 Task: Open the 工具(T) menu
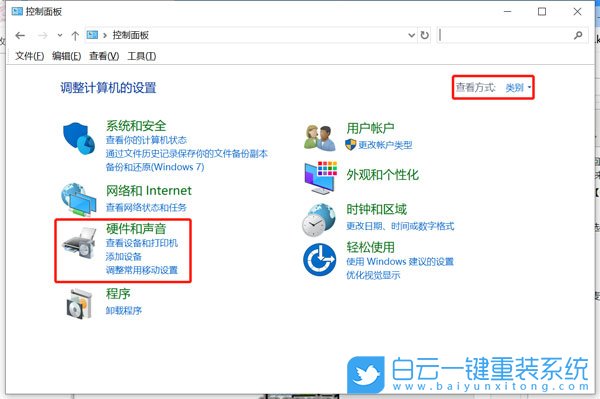tap(142, 56)
